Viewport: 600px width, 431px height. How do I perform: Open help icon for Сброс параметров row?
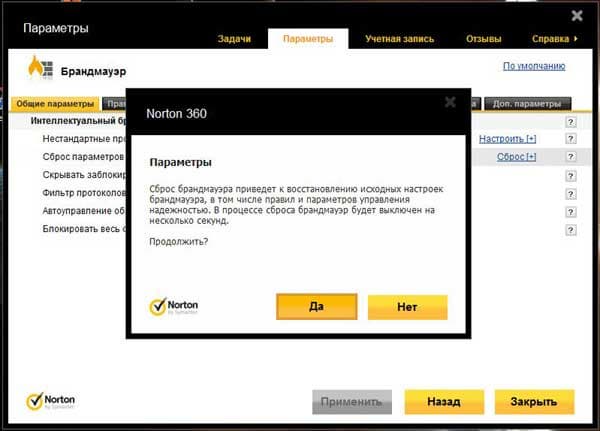pos(571,157)
